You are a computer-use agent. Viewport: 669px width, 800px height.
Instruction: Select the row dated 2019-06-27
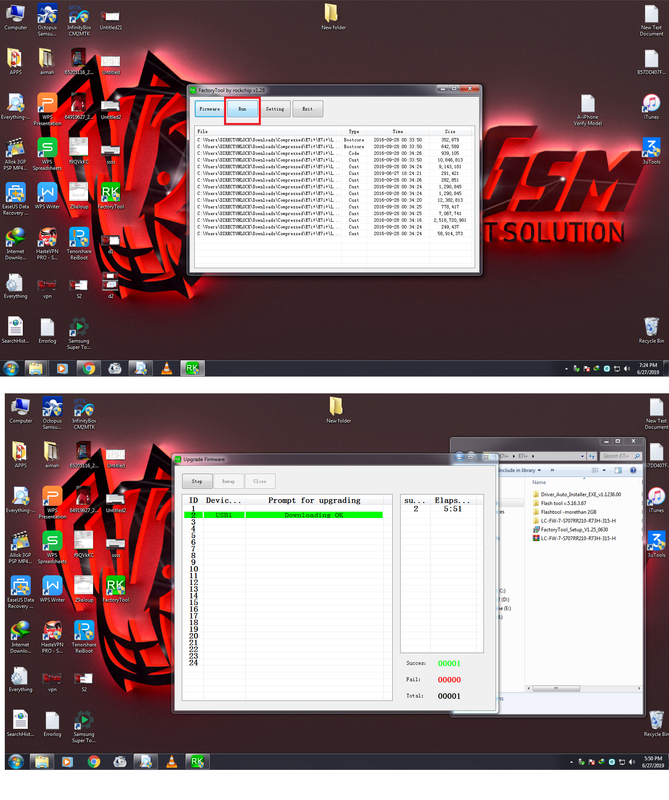pos(334,173)
